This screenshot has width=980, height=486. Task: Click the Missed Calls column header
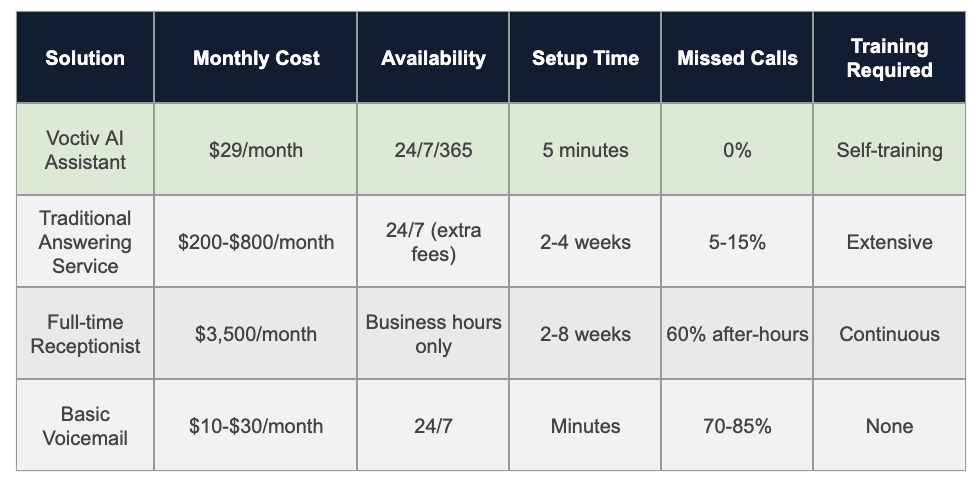coord(737,58)
